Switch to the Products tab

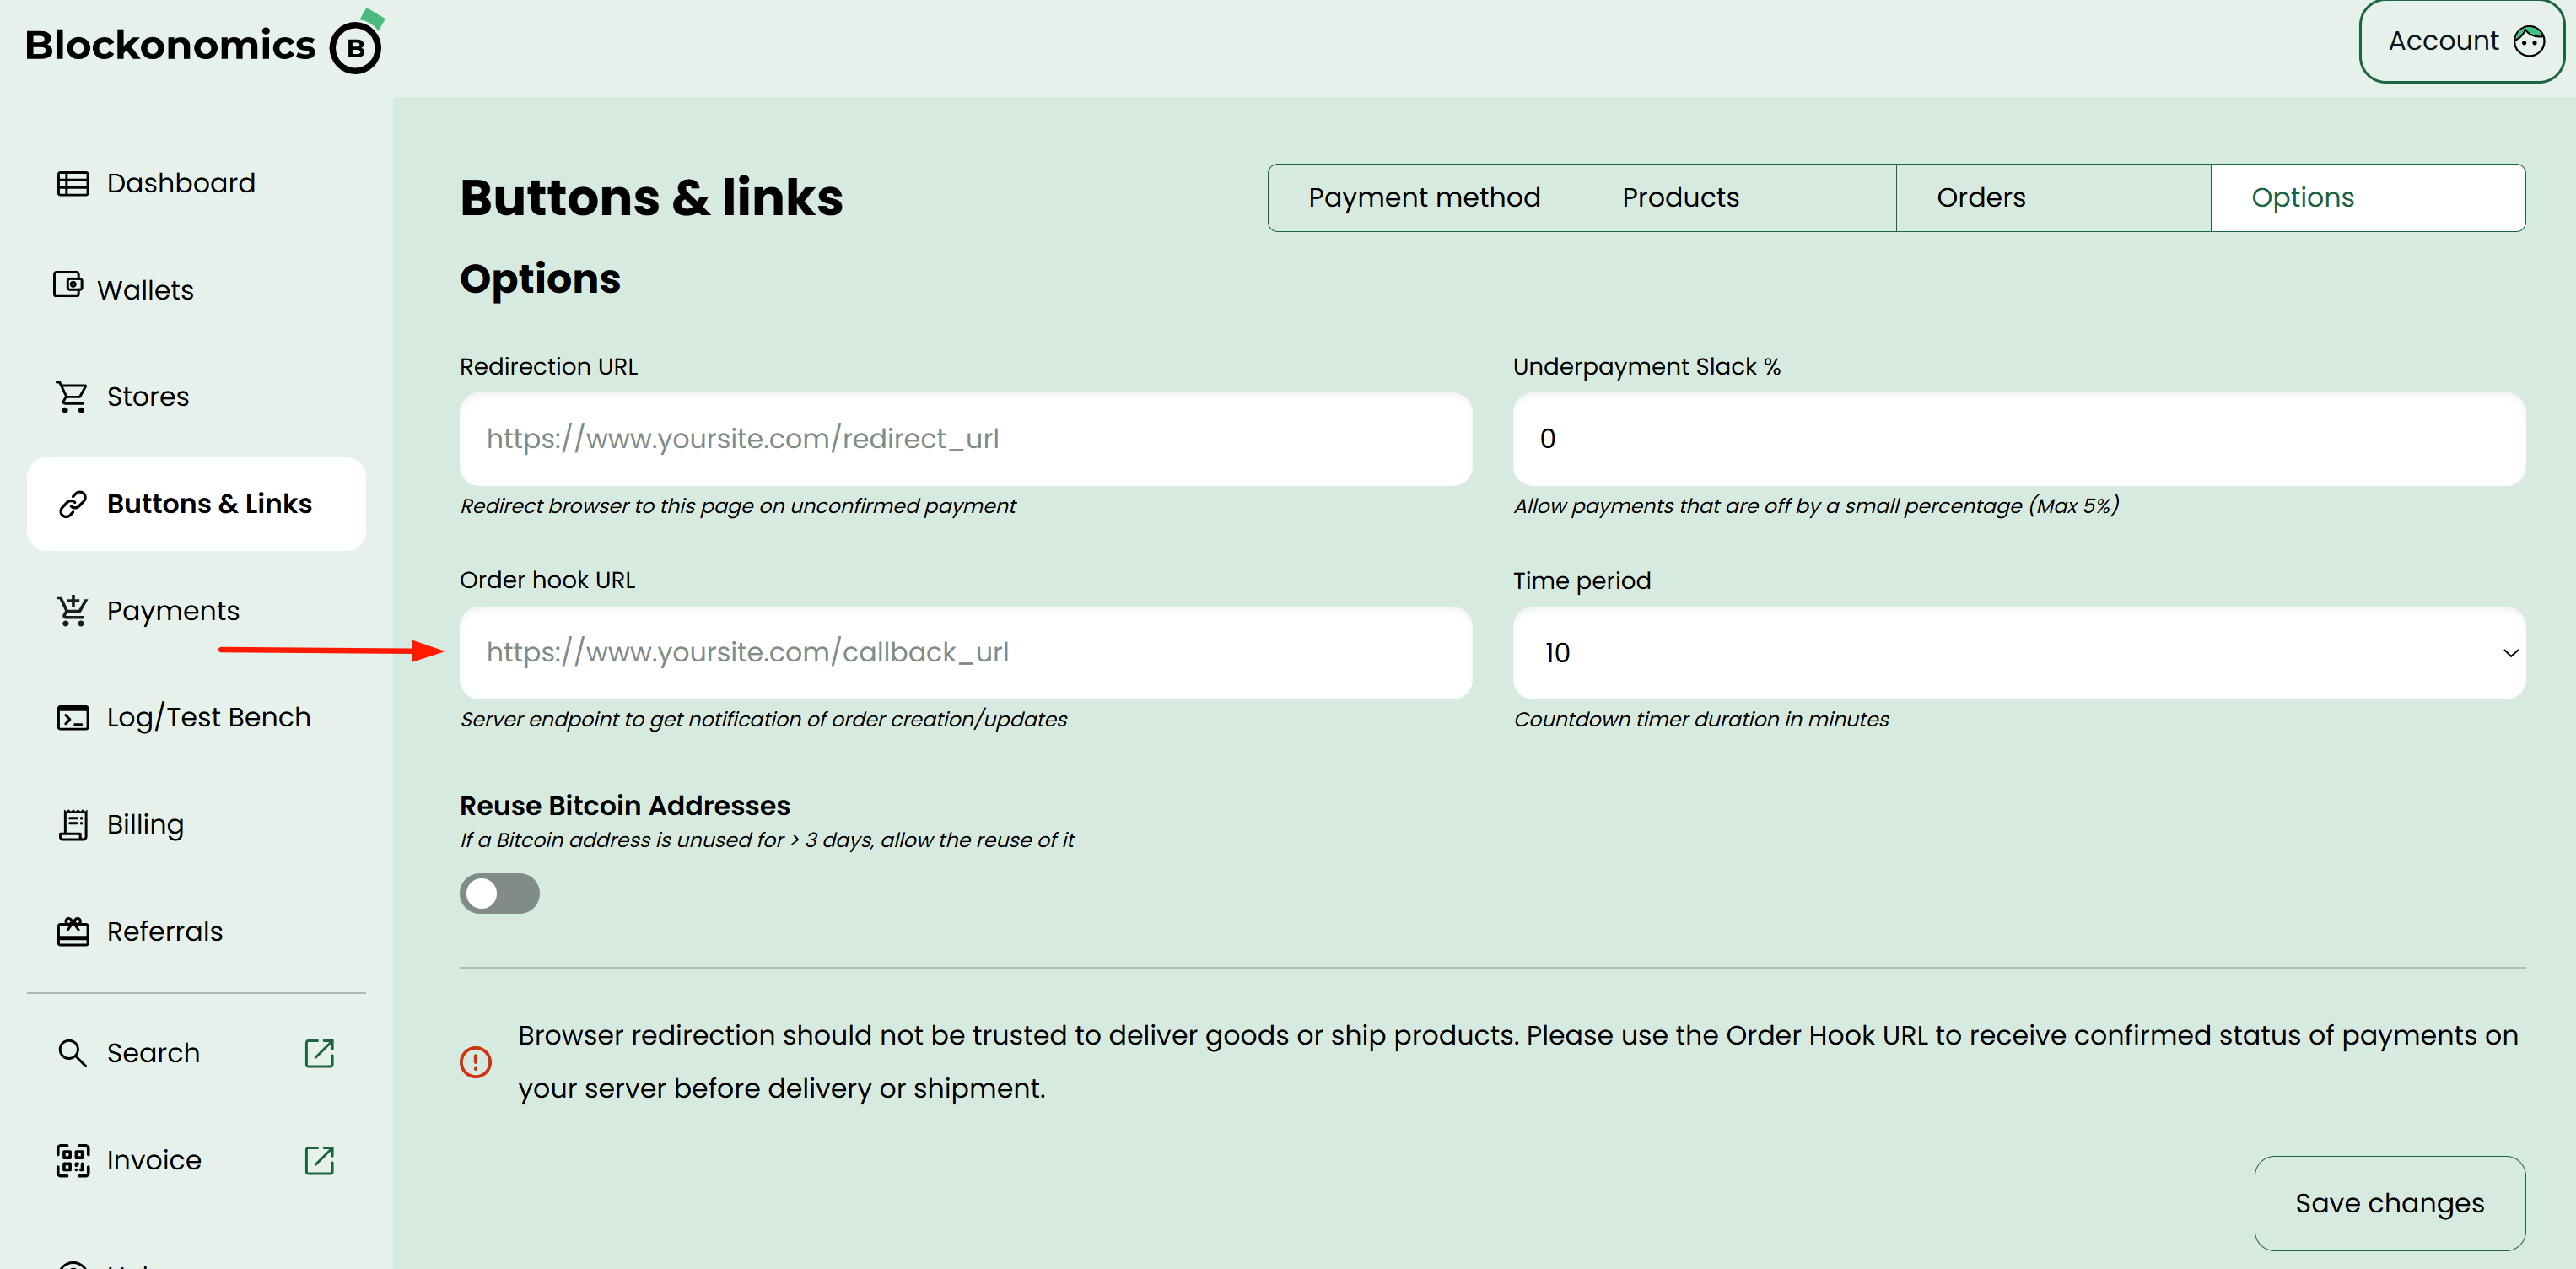1738,198
